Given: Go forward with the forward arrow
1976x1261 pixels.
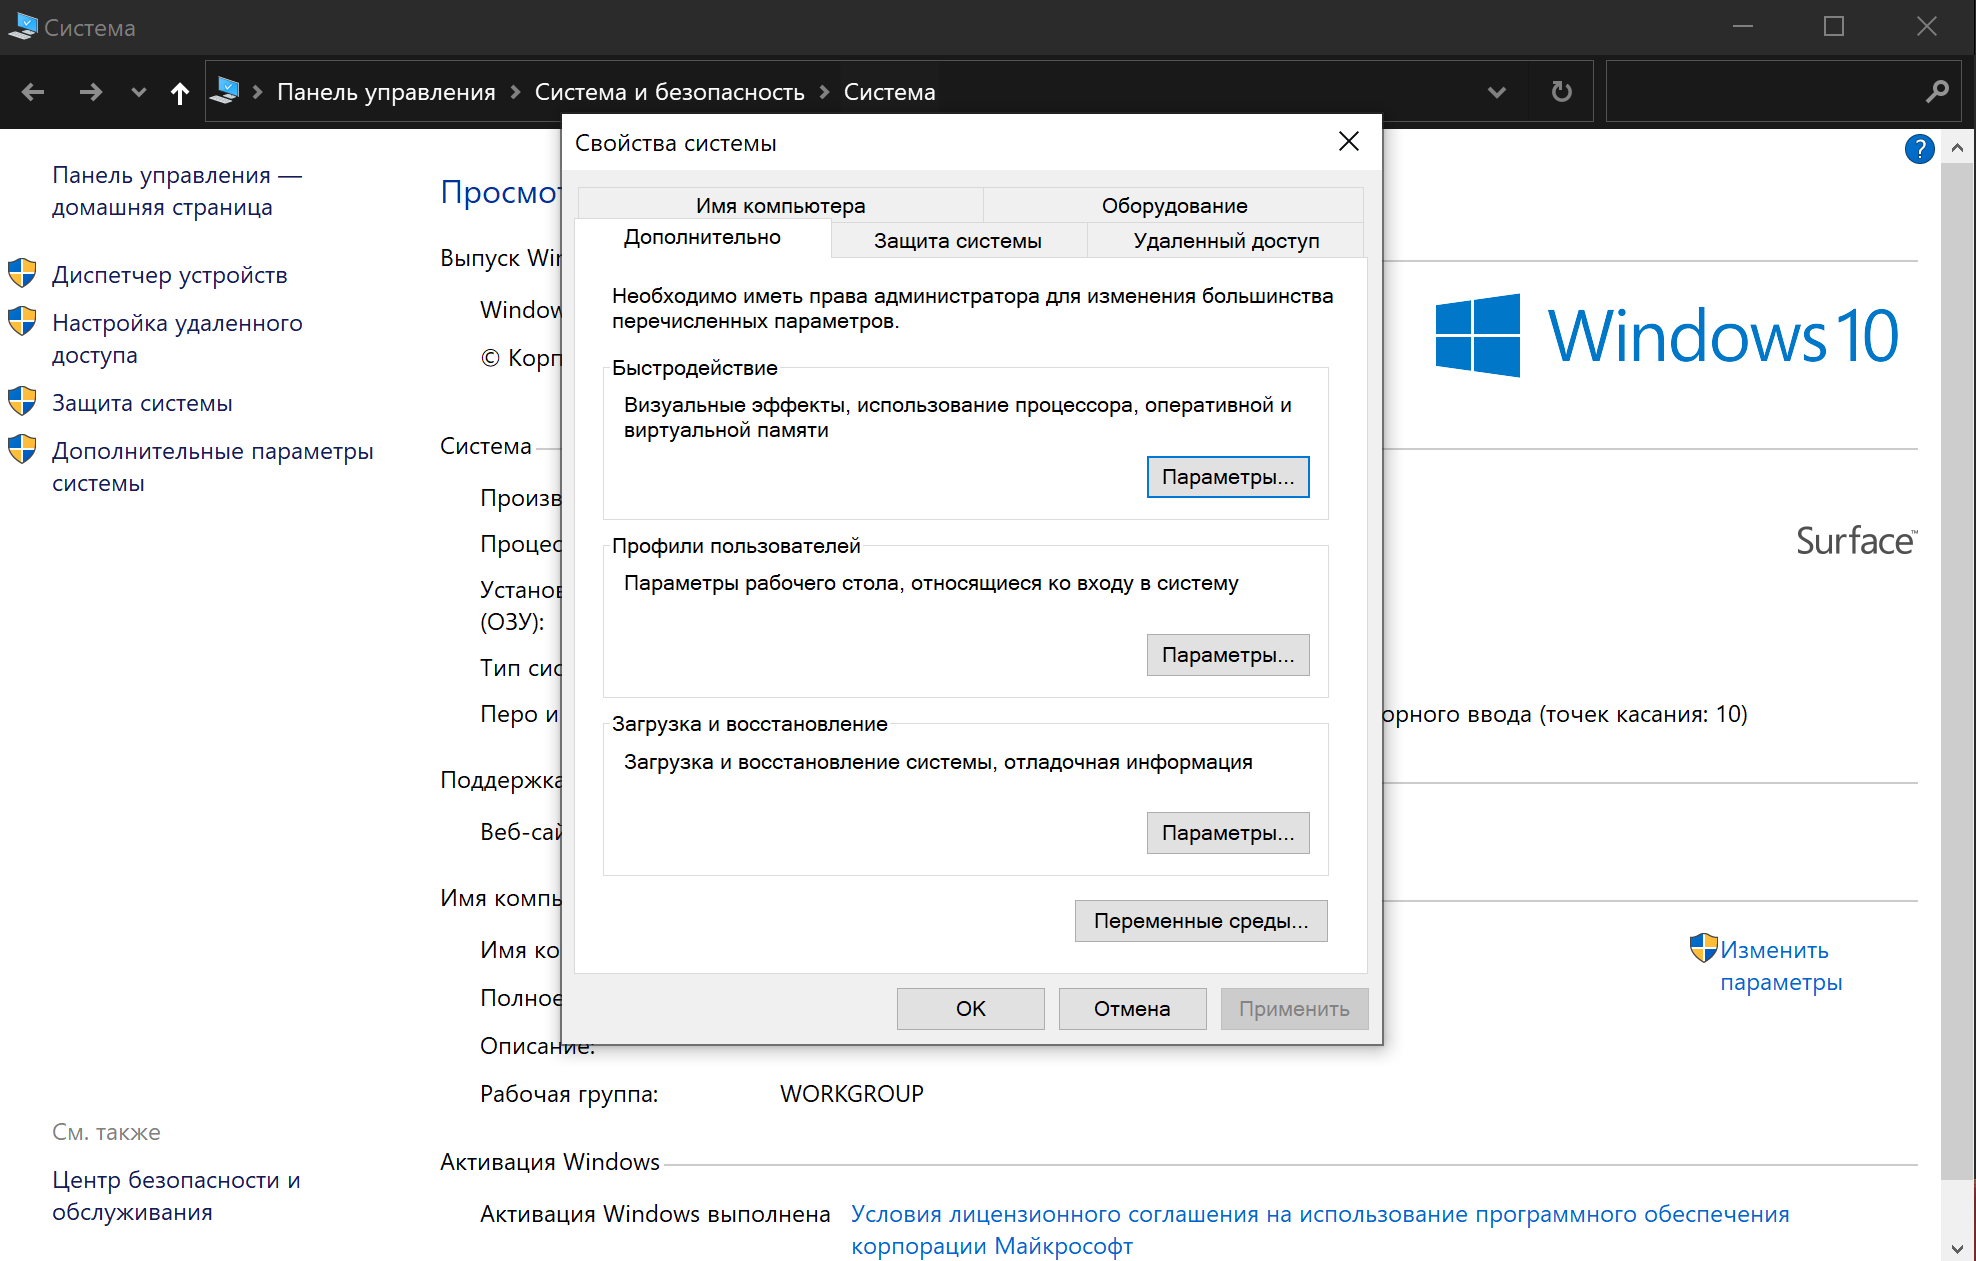Looking at the screenshot, I should coord(91,92).
